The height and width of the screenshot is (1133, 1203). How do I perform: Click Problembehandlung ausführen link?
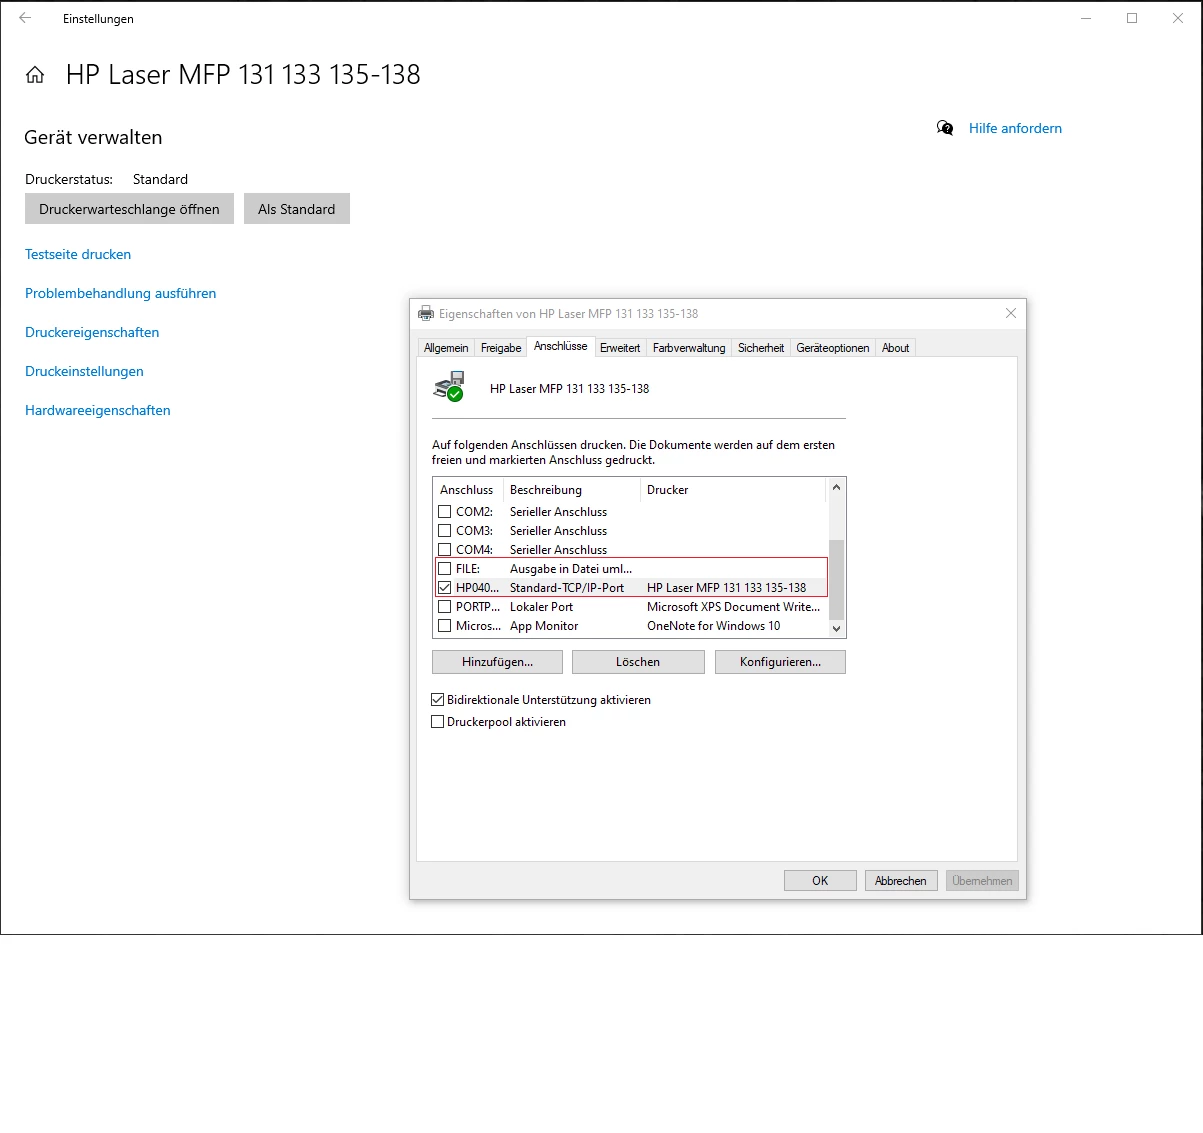[121, 293]
